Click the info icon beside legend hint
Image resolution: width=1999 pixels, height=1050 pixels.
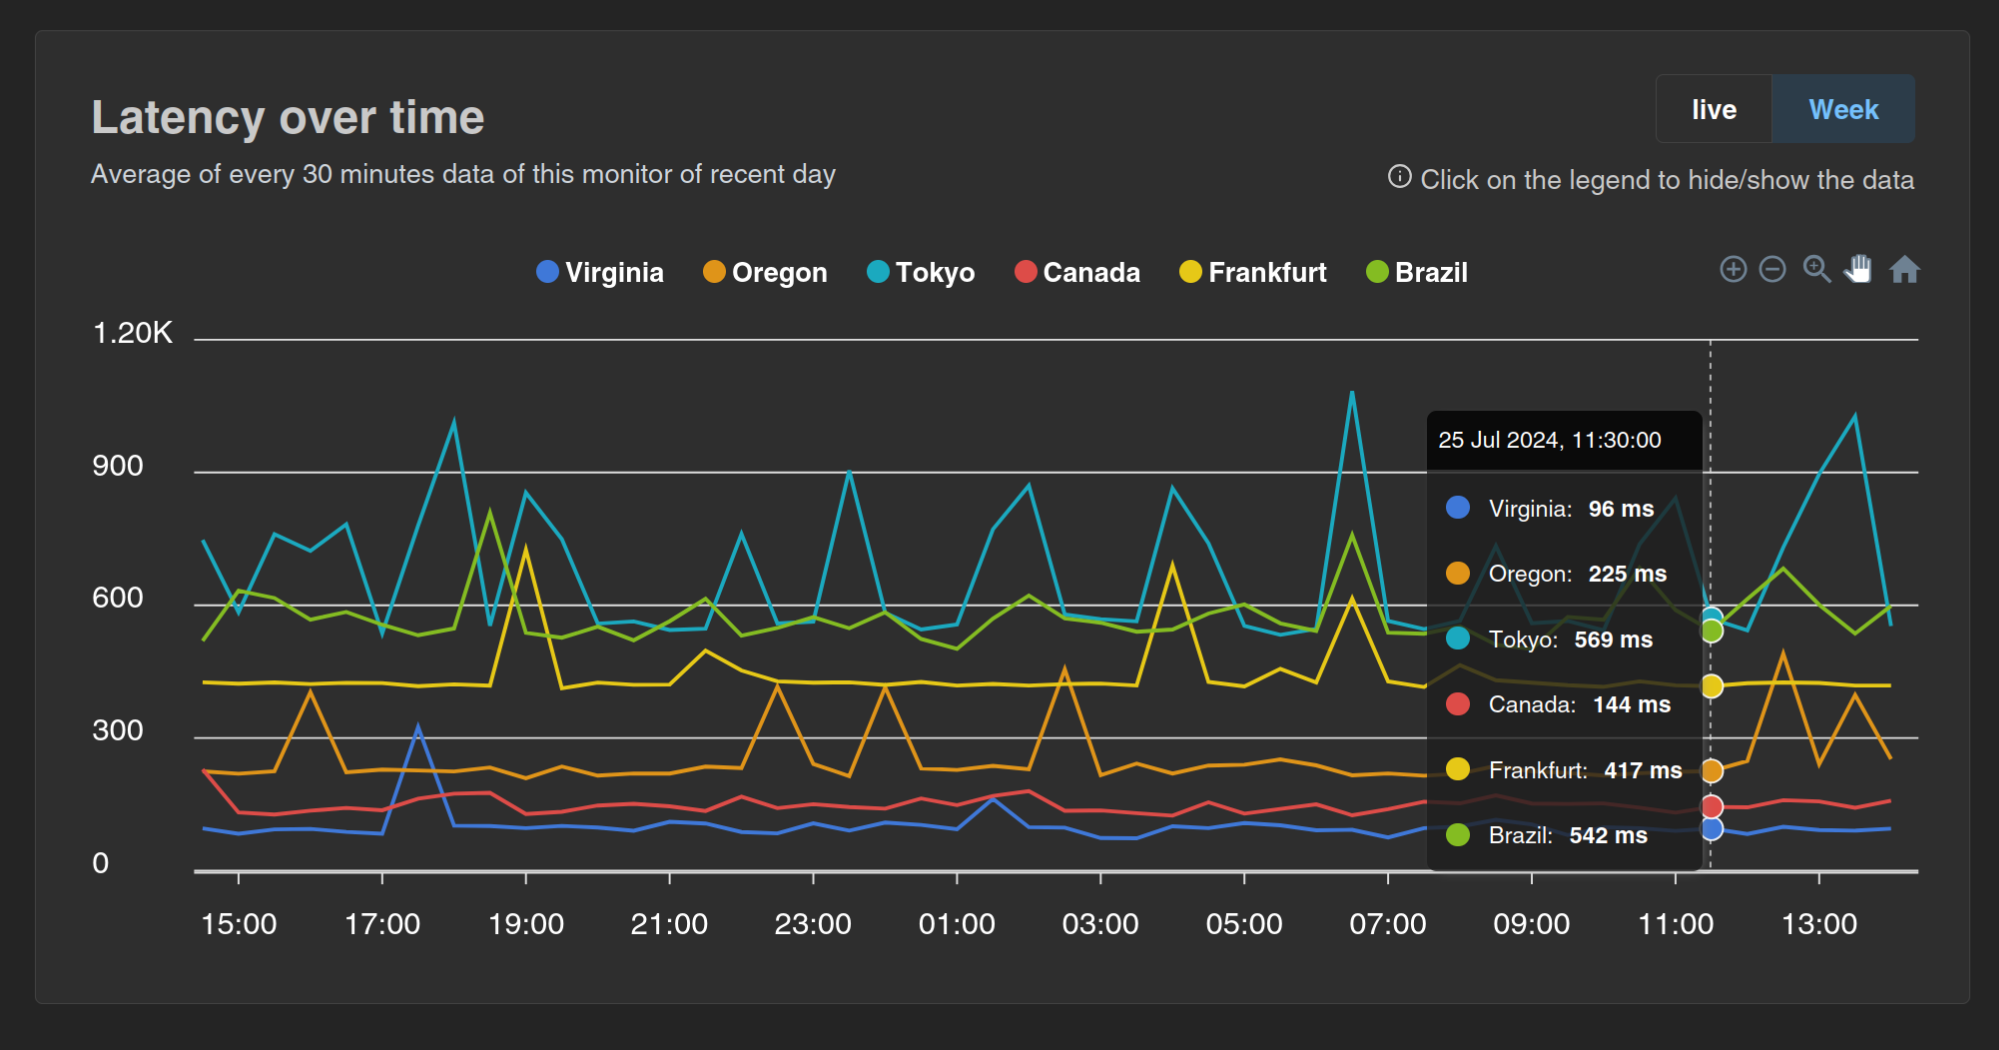click(x=1399, y=177)
